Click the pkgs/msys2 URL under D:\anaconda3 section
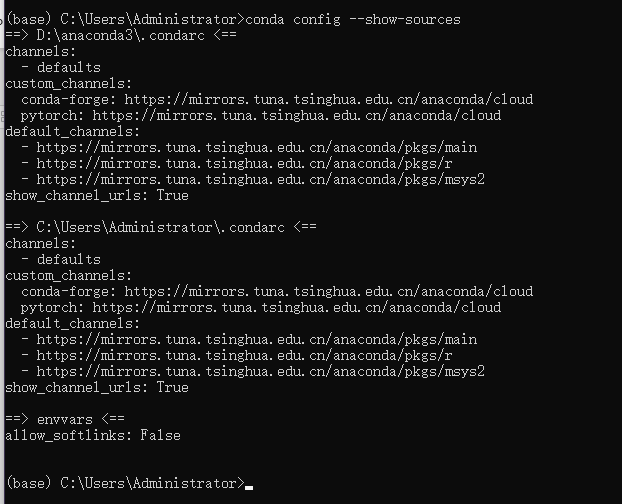The width and height of the screenshot is (622, 504). click(261, 180)
